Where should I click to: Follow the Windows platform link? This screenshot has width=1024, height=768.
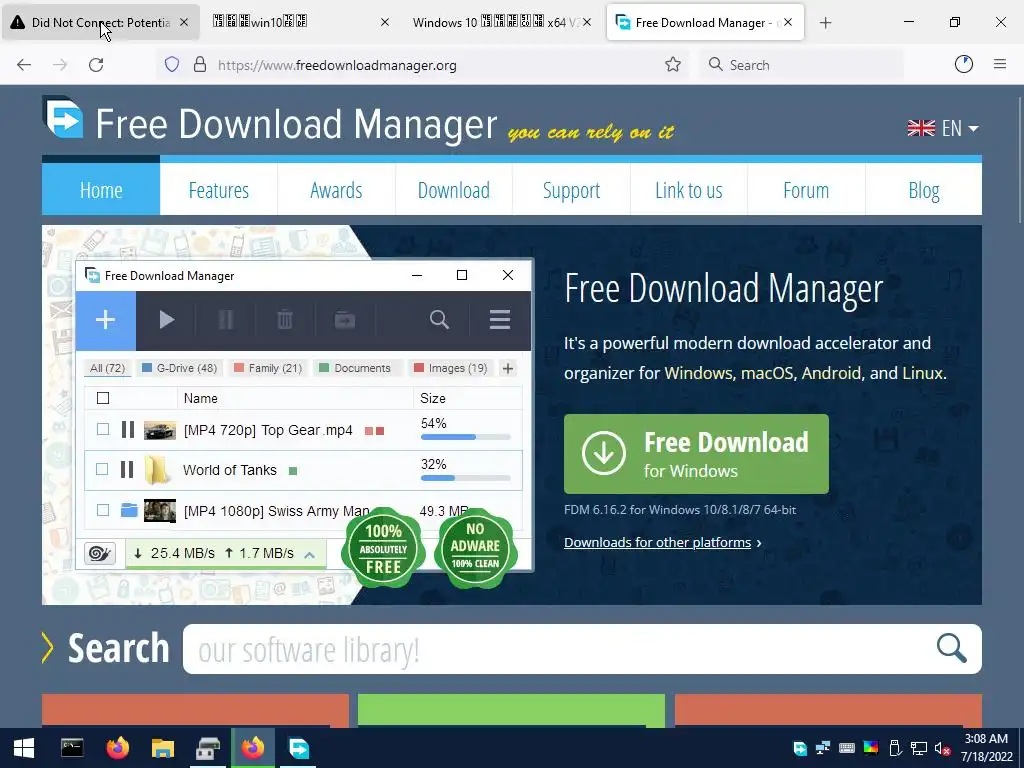pos(699,373)
